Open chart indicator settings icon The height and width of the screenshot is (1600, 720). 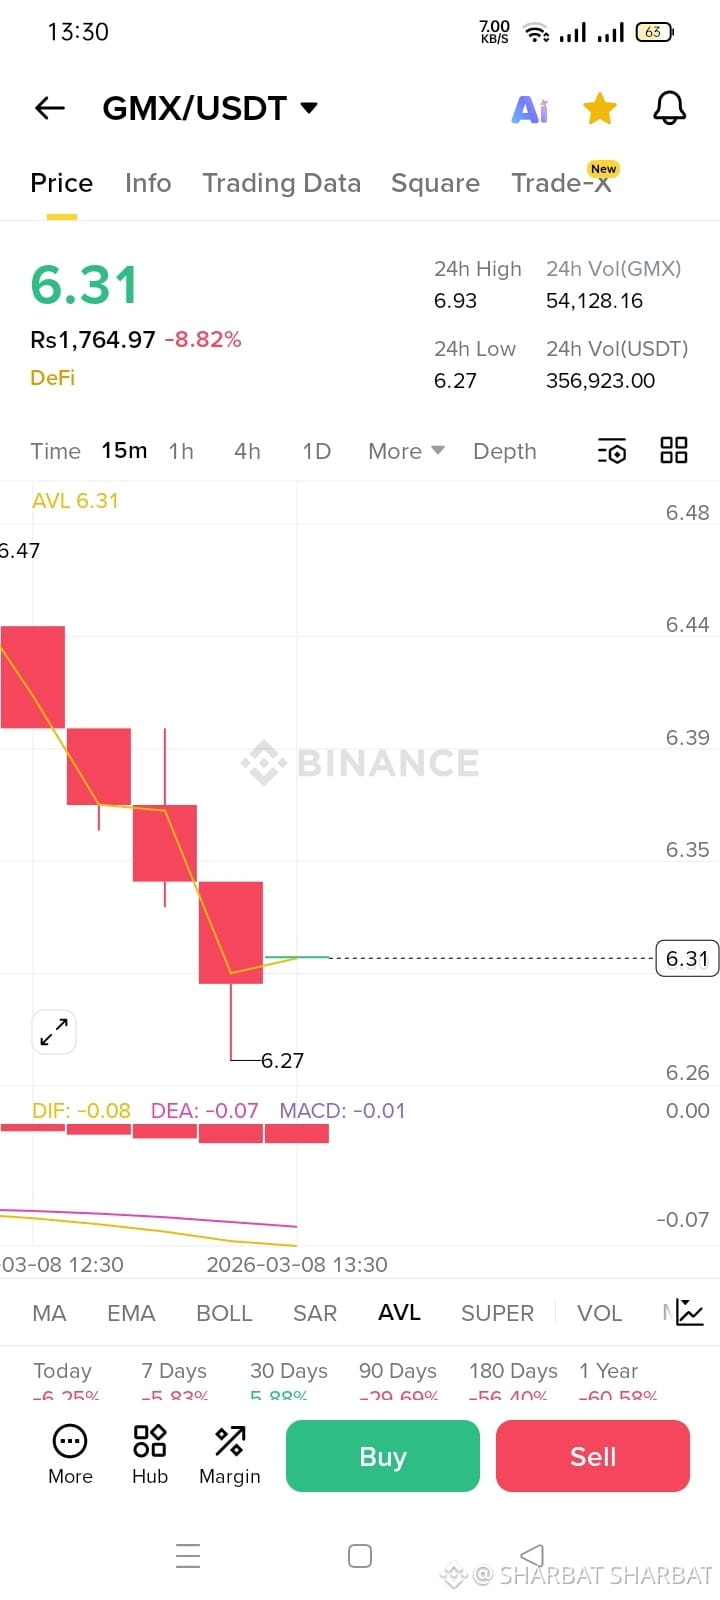tap(612, 451)
